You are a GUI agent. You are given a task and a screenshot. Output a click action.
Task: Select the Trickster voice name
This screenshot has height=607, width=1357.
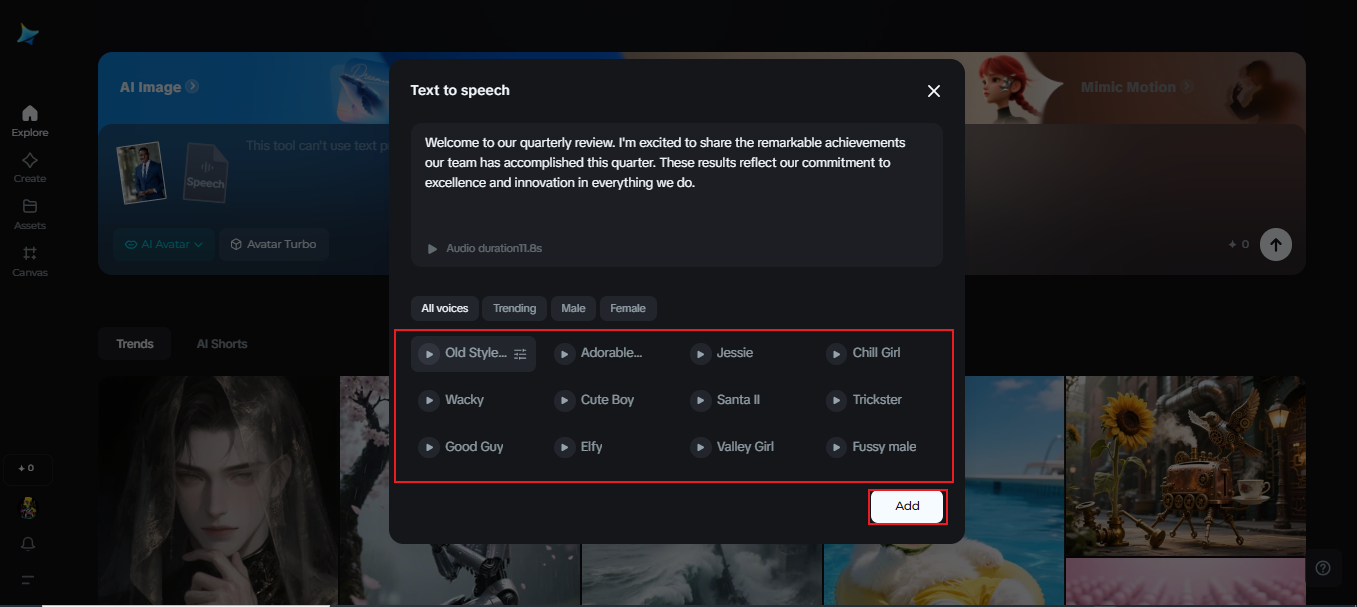coord(877,400)
